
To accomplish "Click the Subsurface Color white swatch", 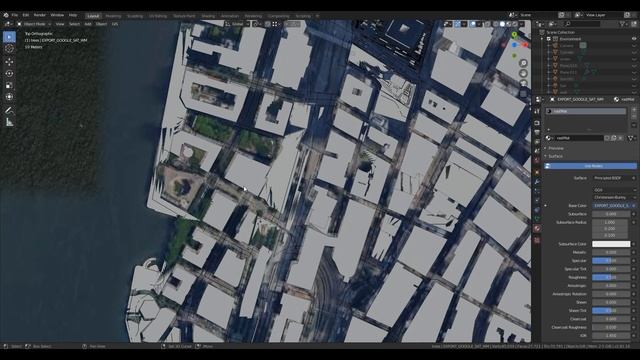I will tap(611, 244).
